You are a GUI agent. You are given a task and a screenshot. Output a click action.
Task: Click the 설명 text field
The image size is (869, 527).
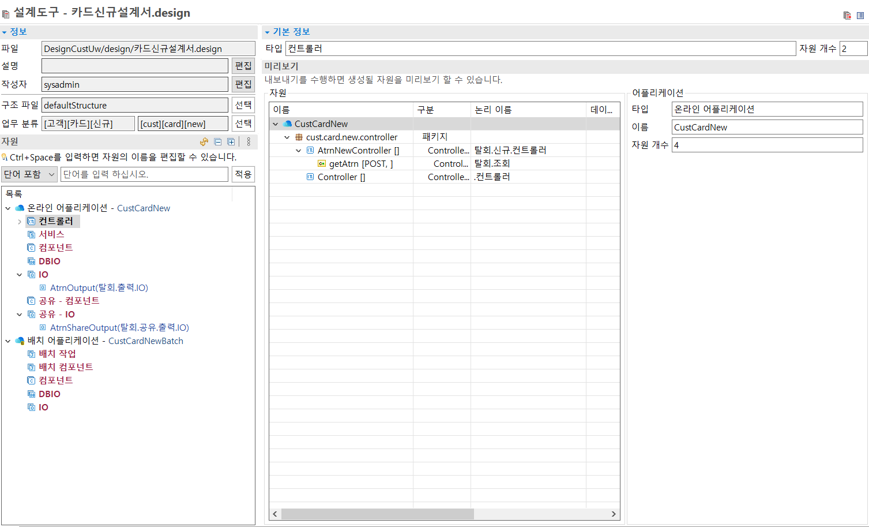click(135, 66)
